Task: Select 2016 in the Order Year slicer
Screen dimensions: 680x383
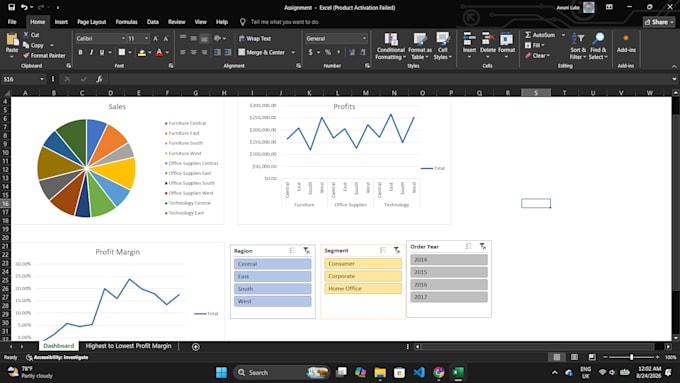Action: coord(449,284)
